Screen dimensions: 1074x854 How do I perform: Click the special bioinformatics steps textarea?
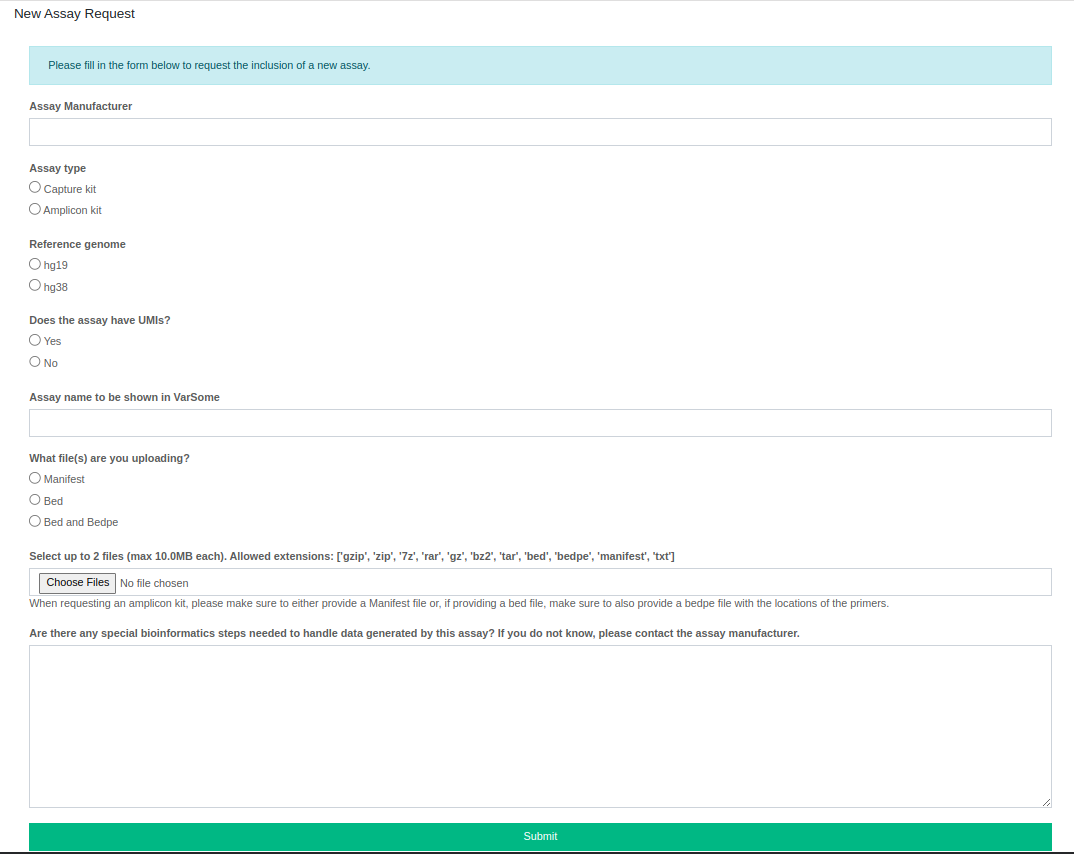[540, 727]
